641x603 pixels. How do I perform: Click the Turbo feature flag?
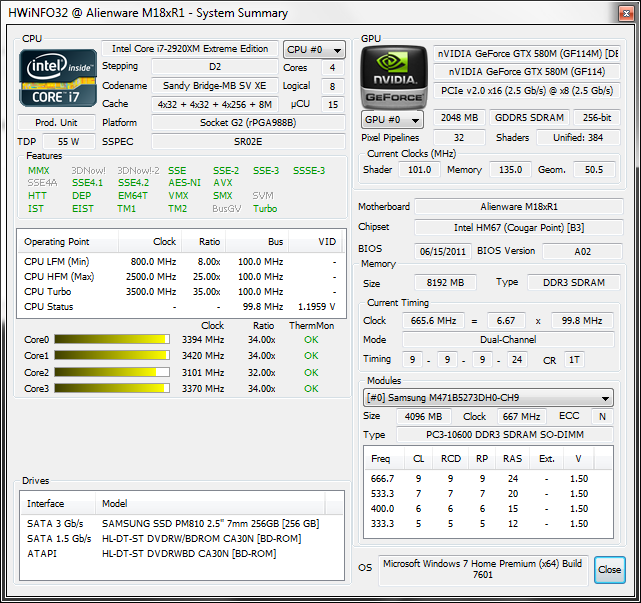(x=265, y=209)
